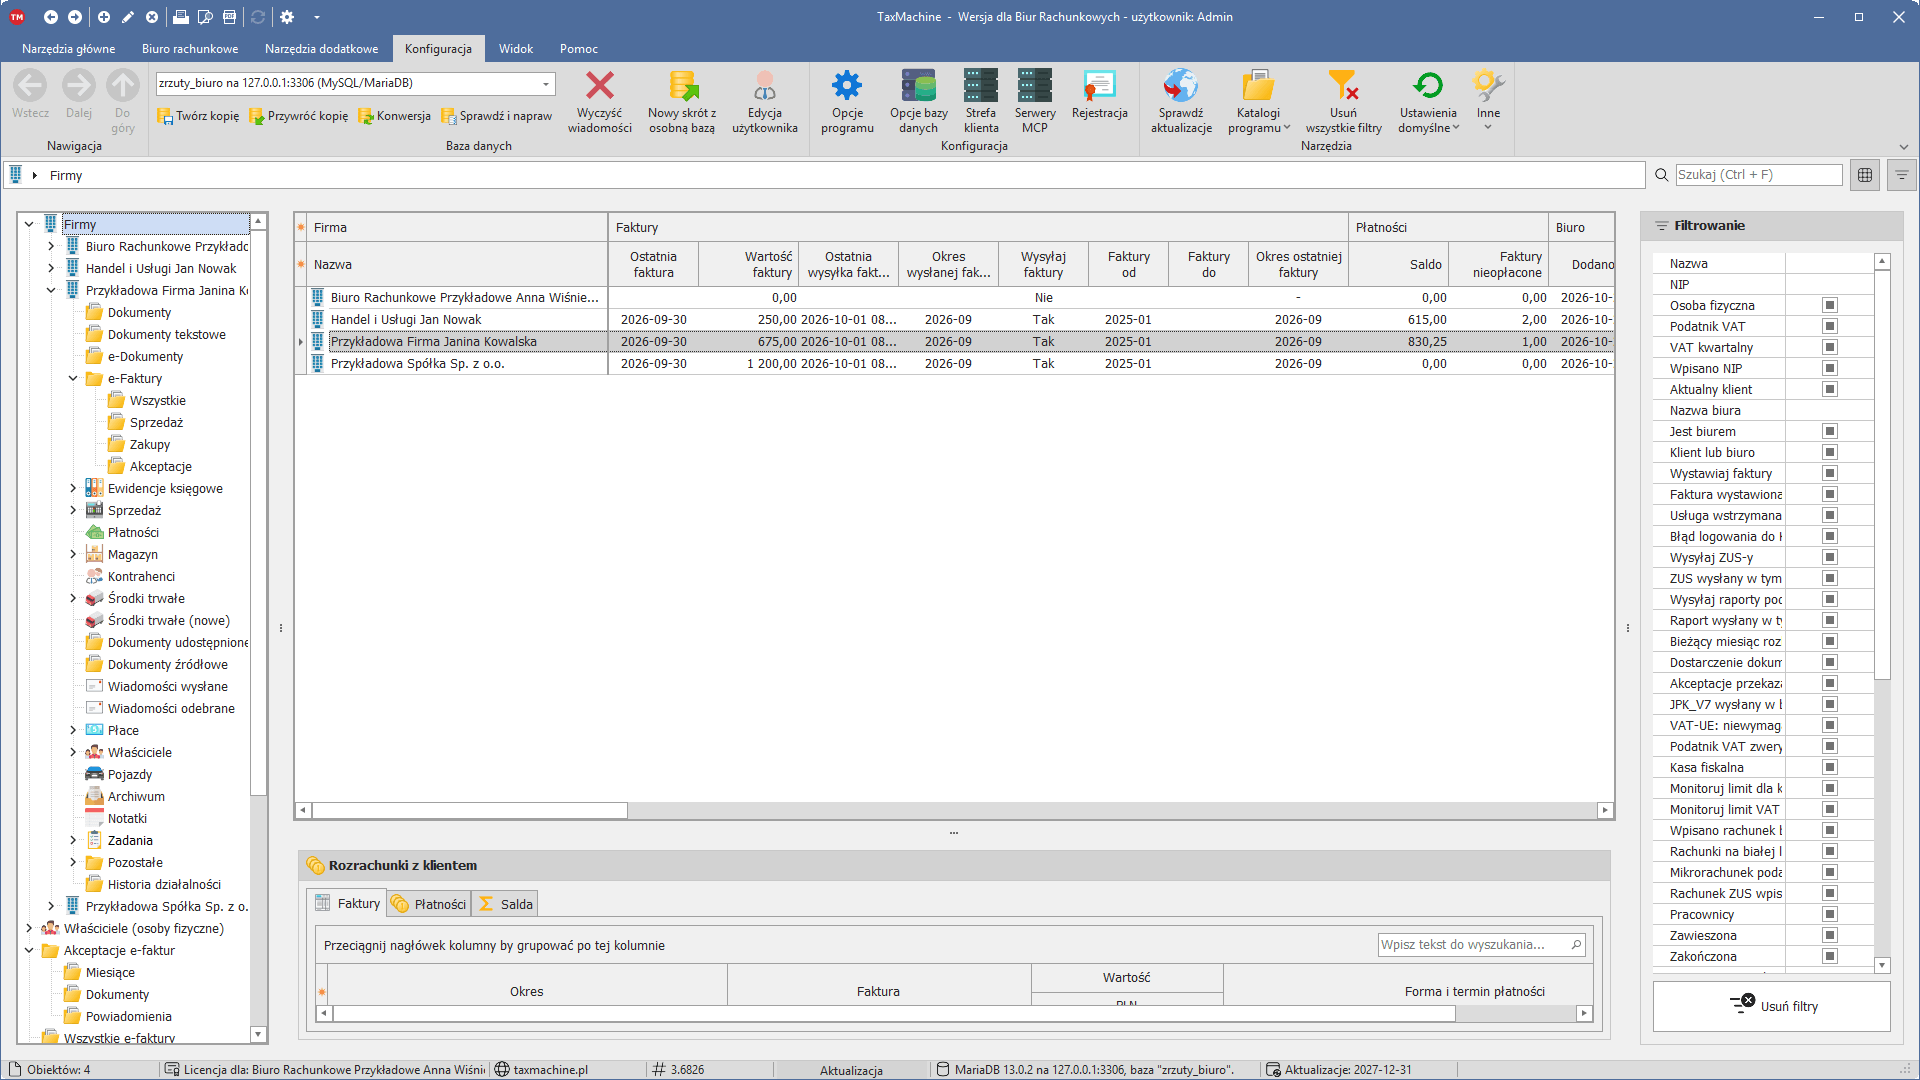Click the Do góry navigation arrow

tap(123, 86)
